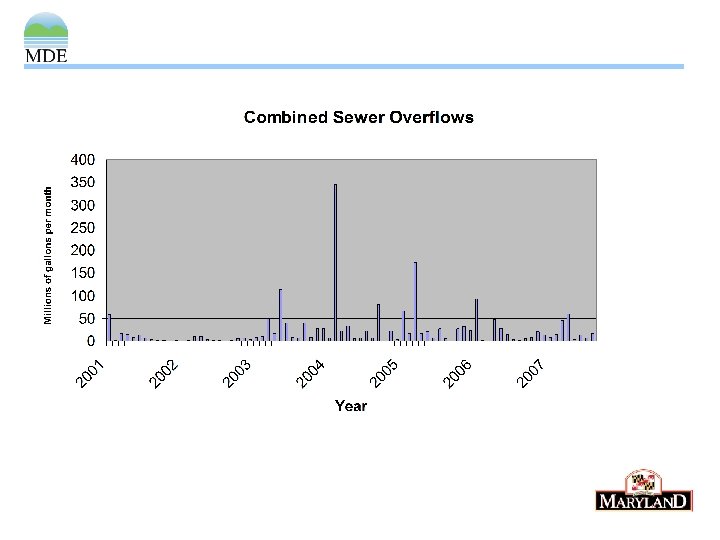720x540 pixels.
Task: Click the 150 y-axis value
Action: tap(83, 273)
